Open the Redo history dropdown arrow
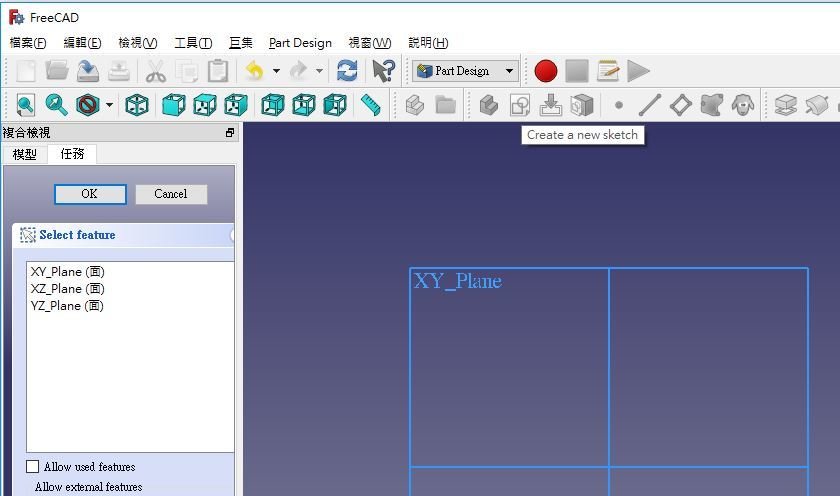Screen dimensions: 840x496 319,71
